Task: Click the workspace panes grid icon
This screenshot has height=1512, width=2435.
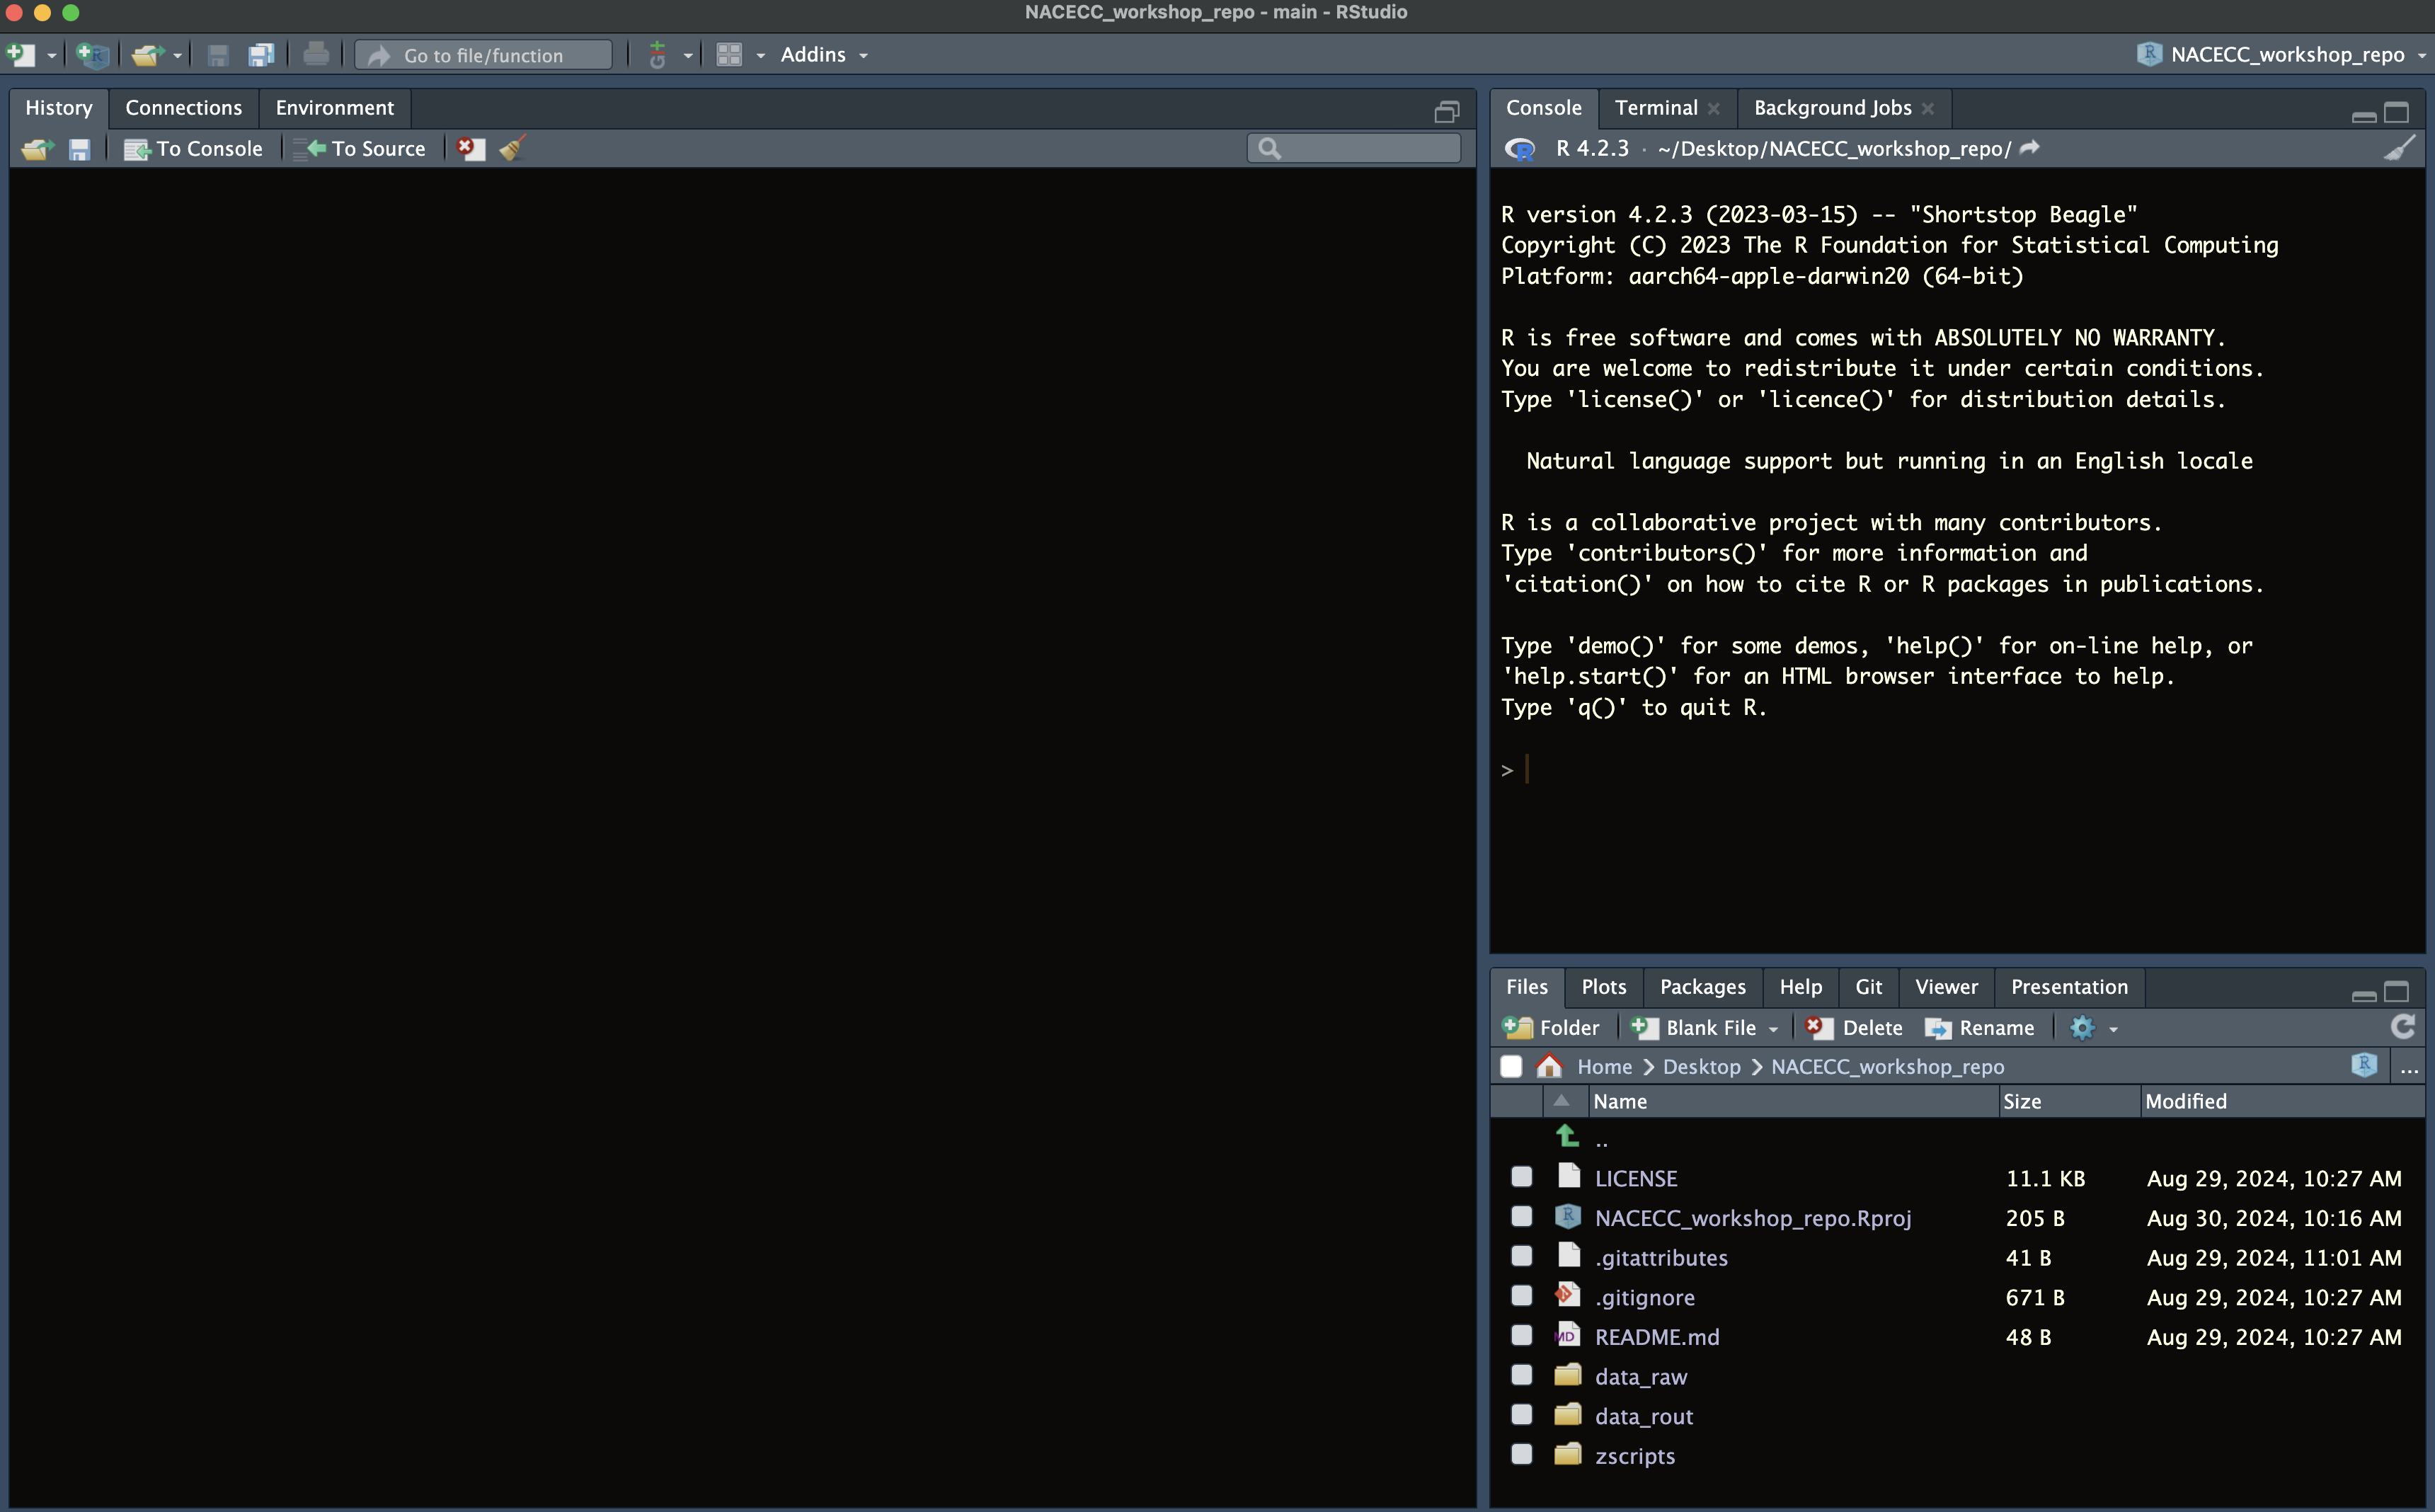Action: (729, 55)
